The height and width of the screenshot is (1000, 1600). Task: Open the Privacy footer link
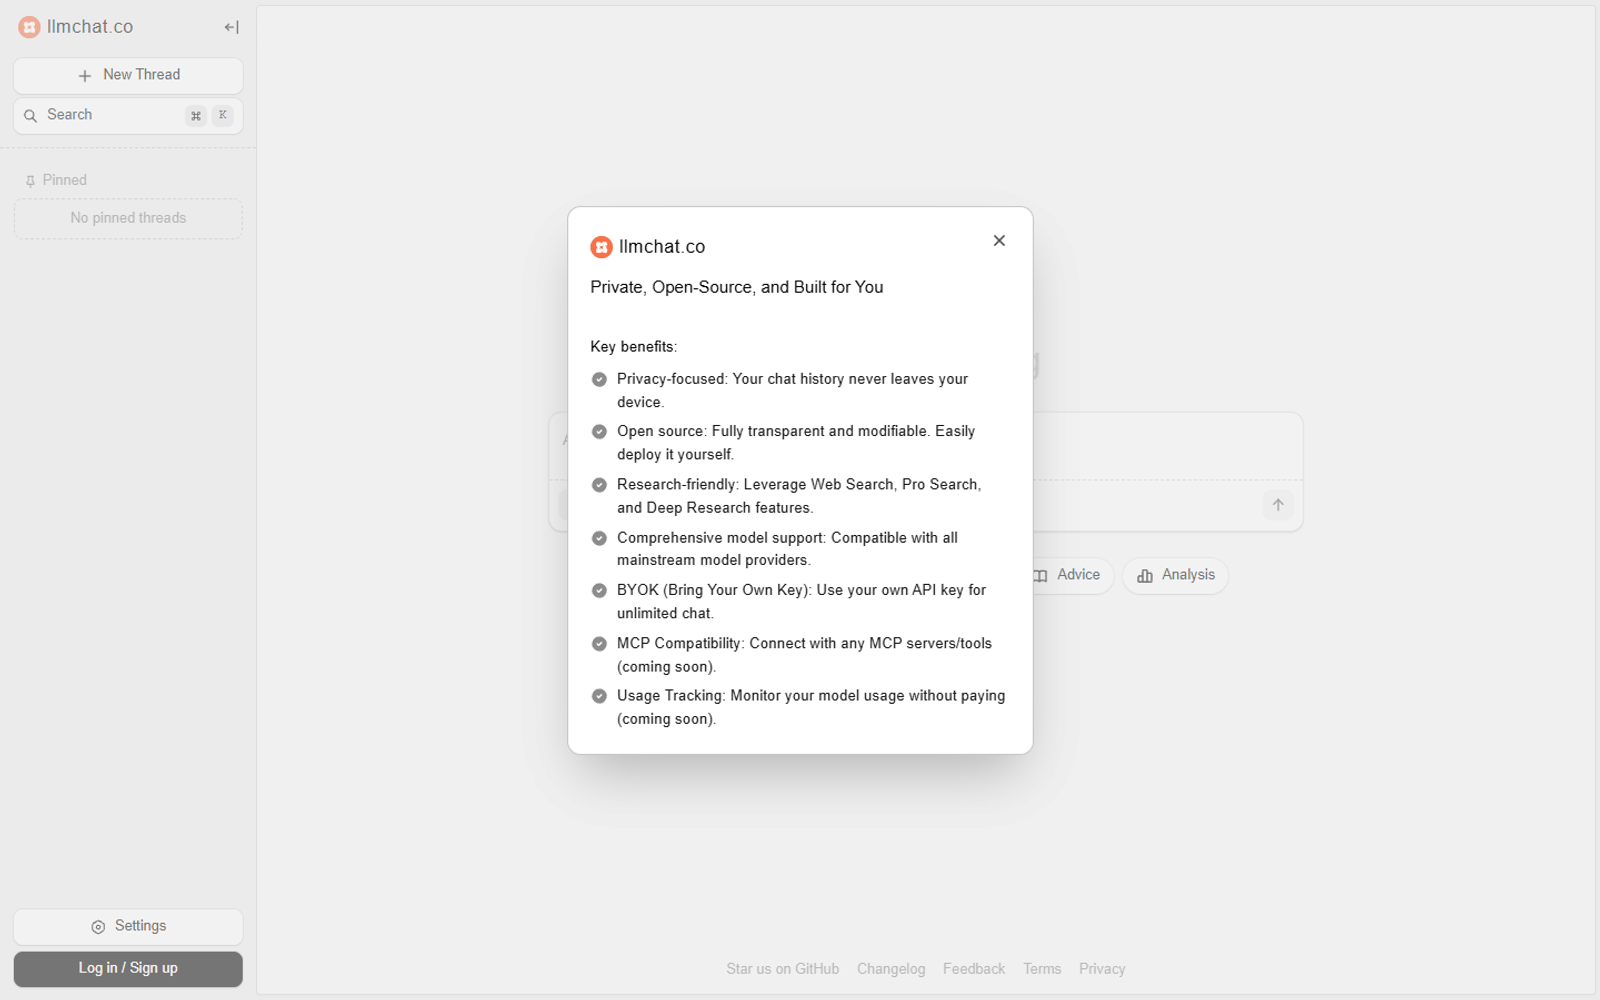(1102, 969)
